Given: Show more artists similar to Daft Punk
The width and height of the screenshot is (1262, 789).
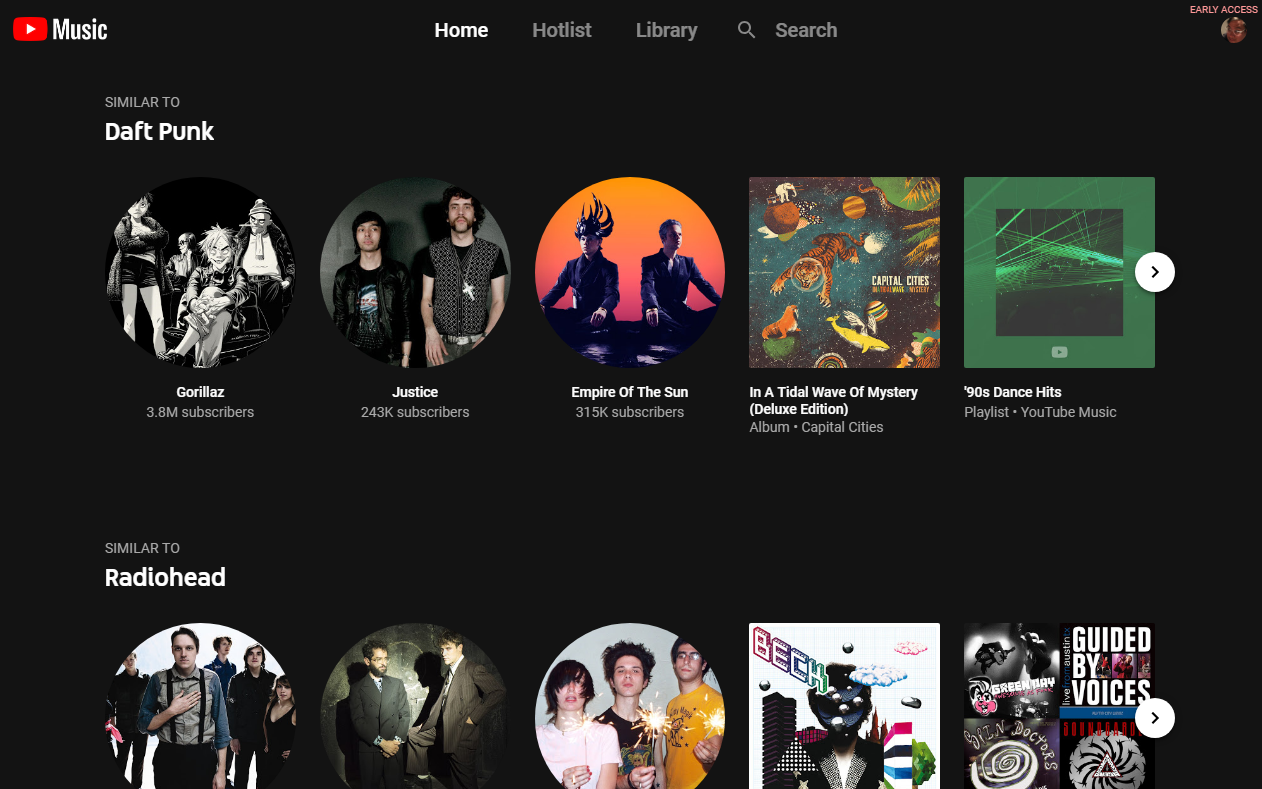Looking at the screenshot, I should 1155,272.
